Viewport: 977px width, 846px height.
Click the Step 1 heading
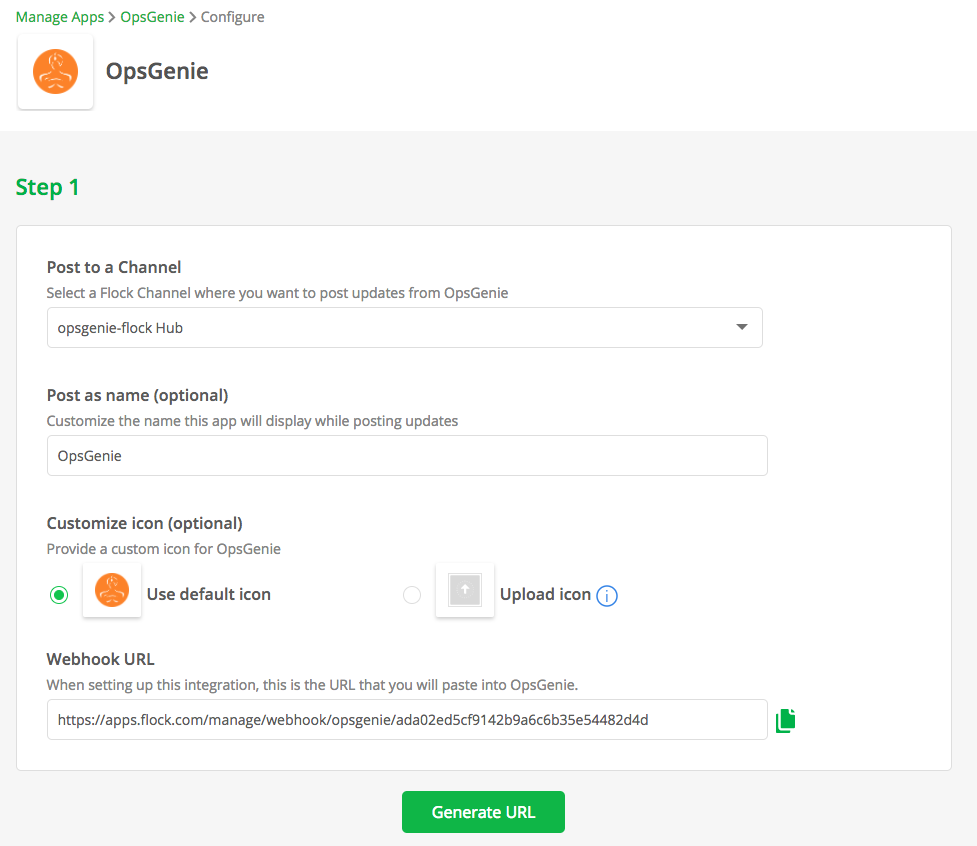tap(47, 188)
